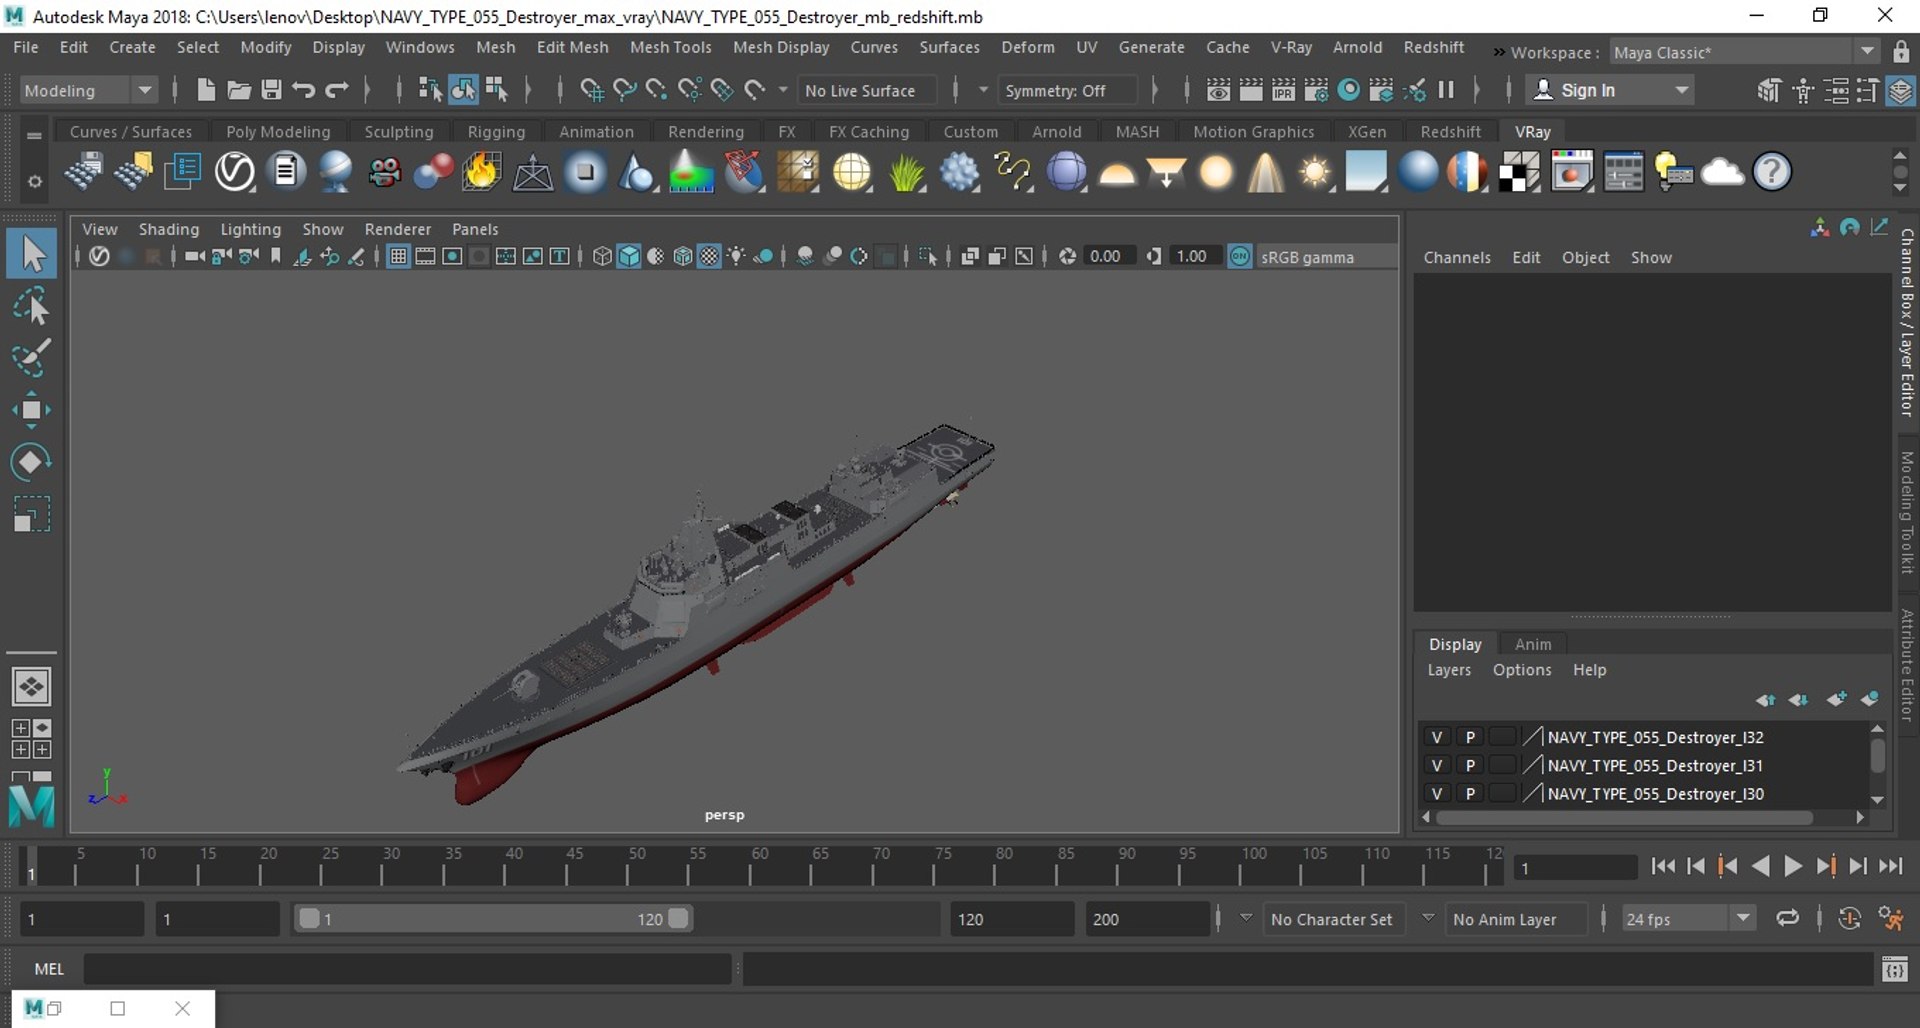The image size is (1920, 1028).
Task: Expand the Sign In dropdown
Action: tap(1682, 90)
